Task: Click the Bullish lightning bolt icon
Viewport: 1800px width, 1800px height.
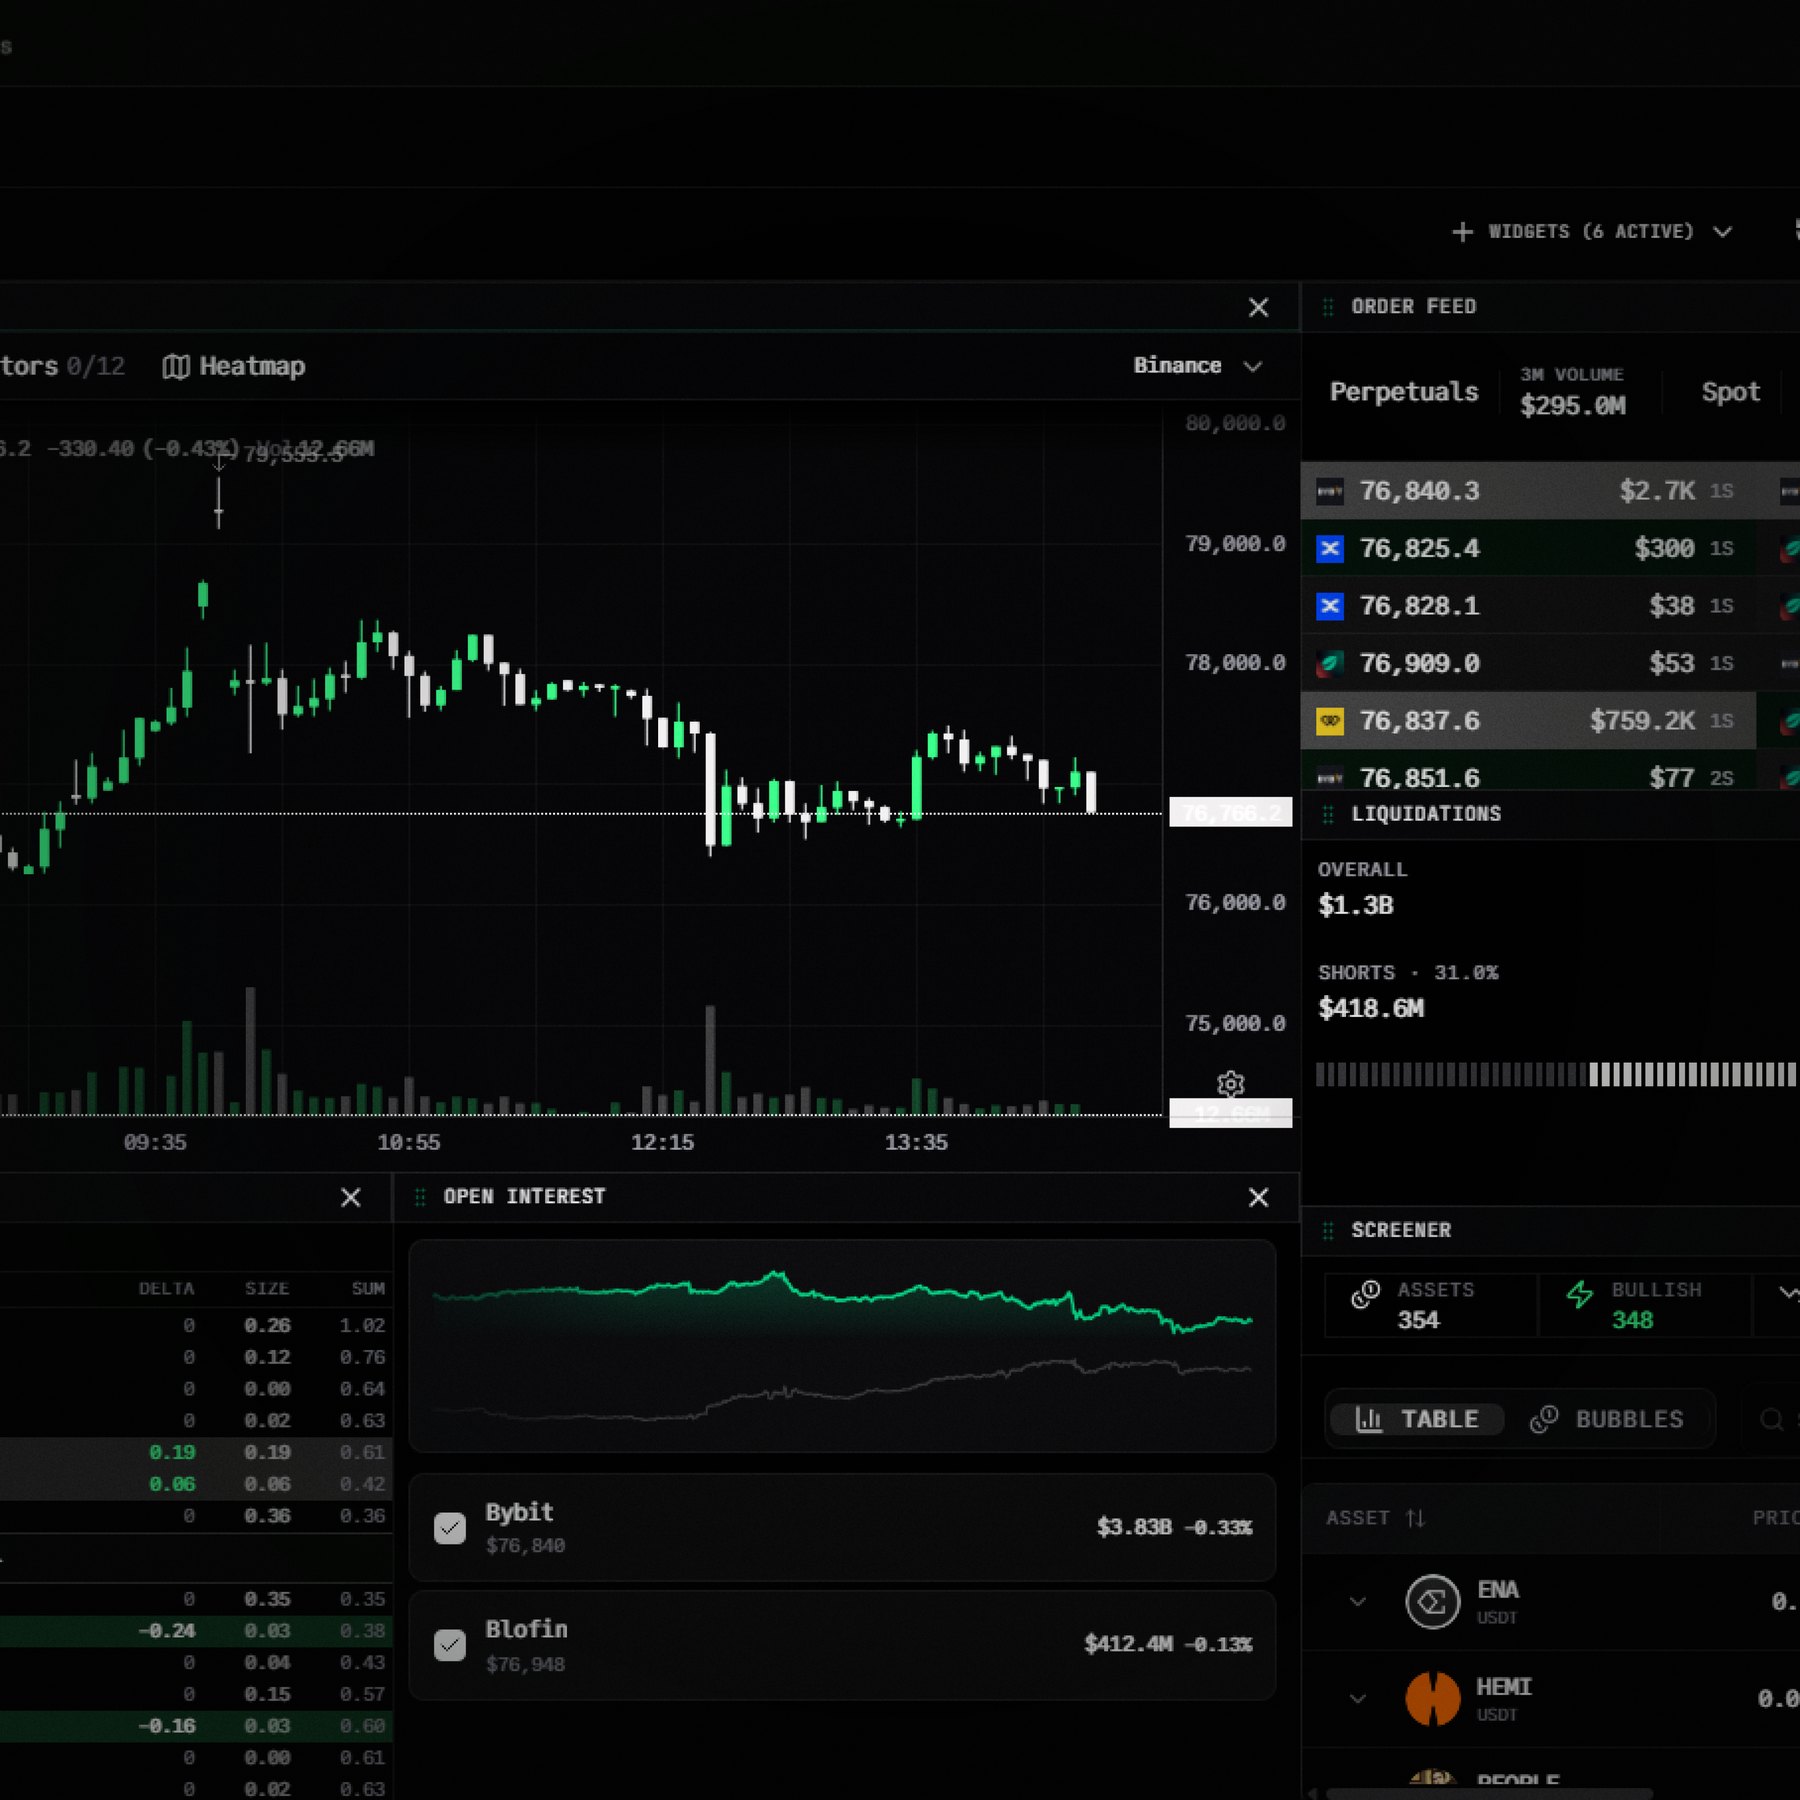Action: [1579, 1295]
